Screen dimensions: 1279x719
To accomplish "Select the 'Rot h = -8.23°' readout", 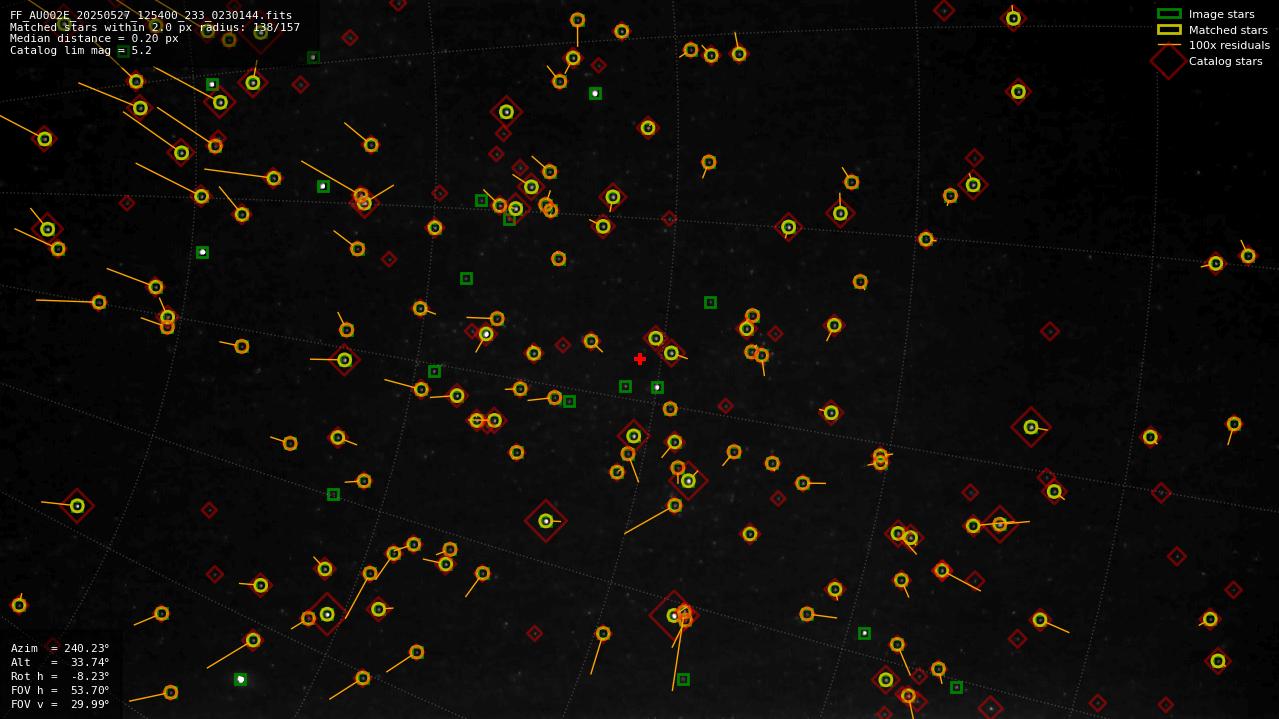I will click(x=60, y=676).
